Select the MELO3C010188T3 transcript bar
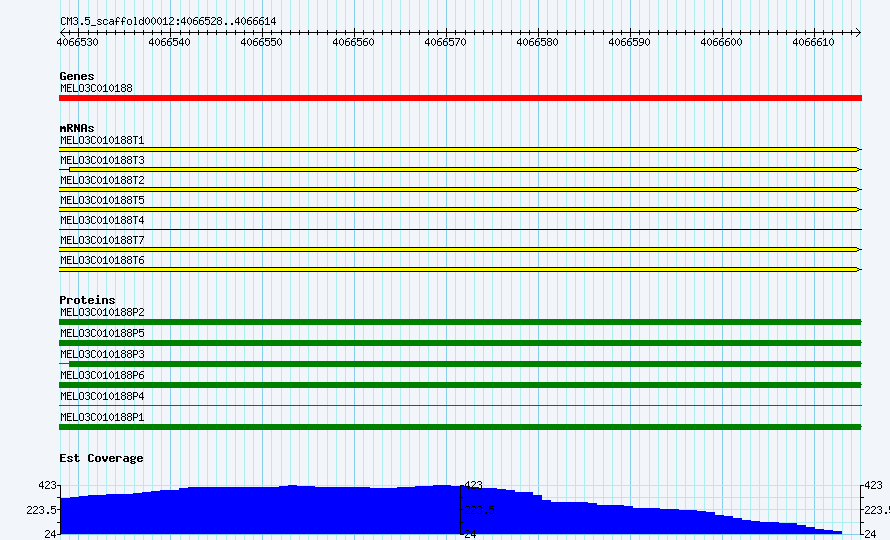The width and height of the screenshot is (890, 540). 460,169
